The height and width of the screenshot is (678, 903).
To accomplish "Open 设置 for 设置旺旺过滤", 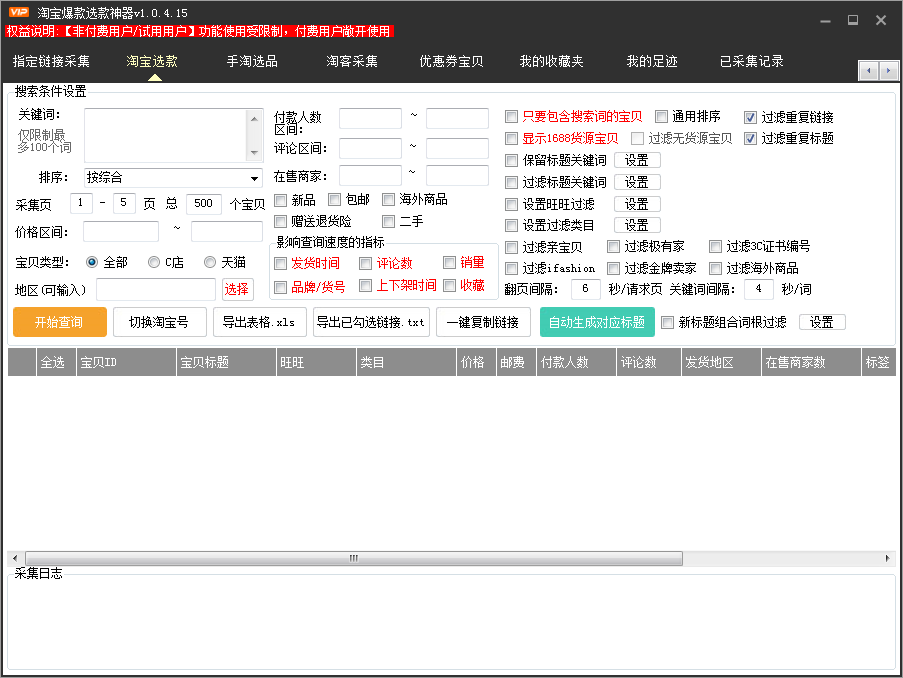I will [637, 204].
